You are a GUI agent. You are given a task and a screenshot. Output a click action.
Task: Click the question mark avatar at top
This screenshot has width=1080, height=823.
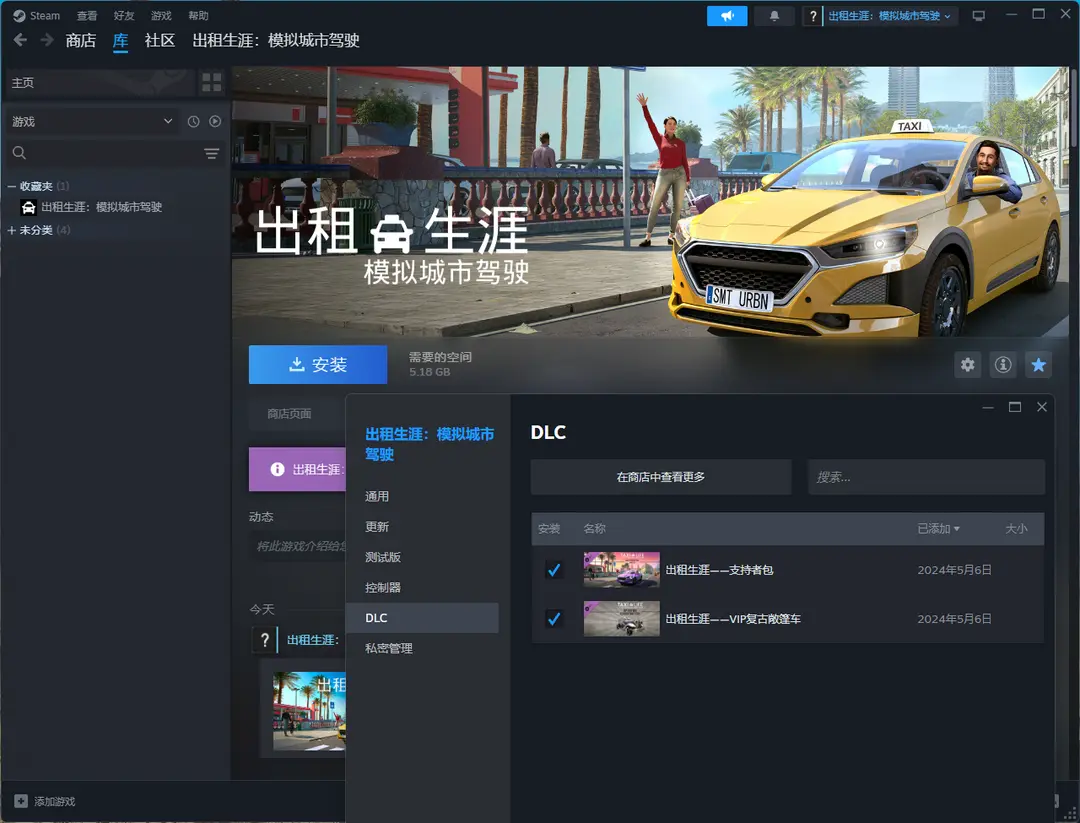[813, 16]
